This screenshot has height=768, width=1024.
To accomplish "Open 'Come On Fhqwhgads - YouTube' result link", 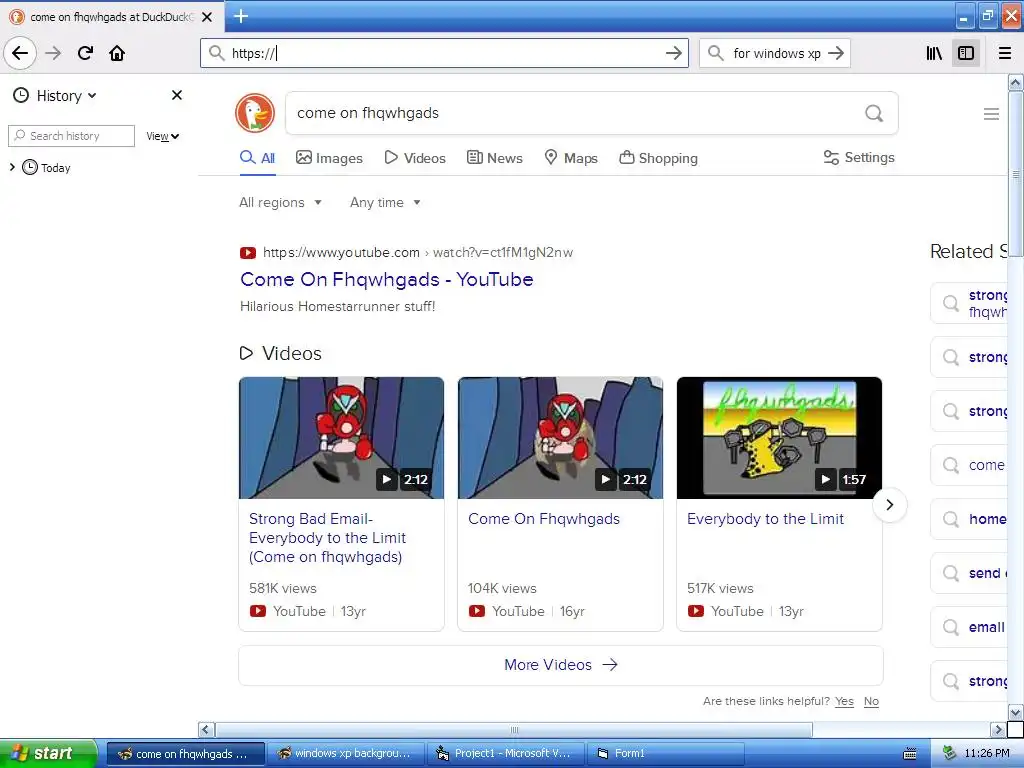I will pos(387,280).
